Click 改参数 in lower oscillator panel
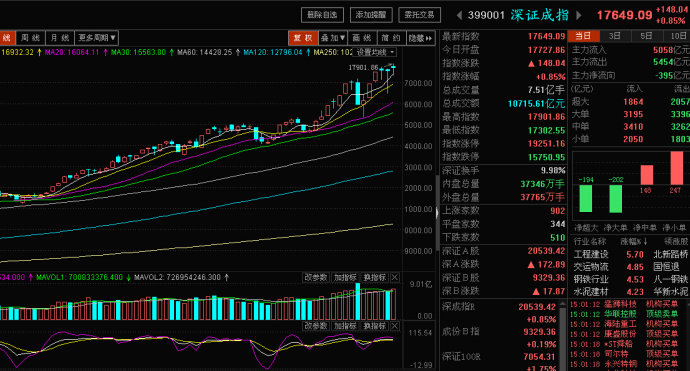 [316, 326]
